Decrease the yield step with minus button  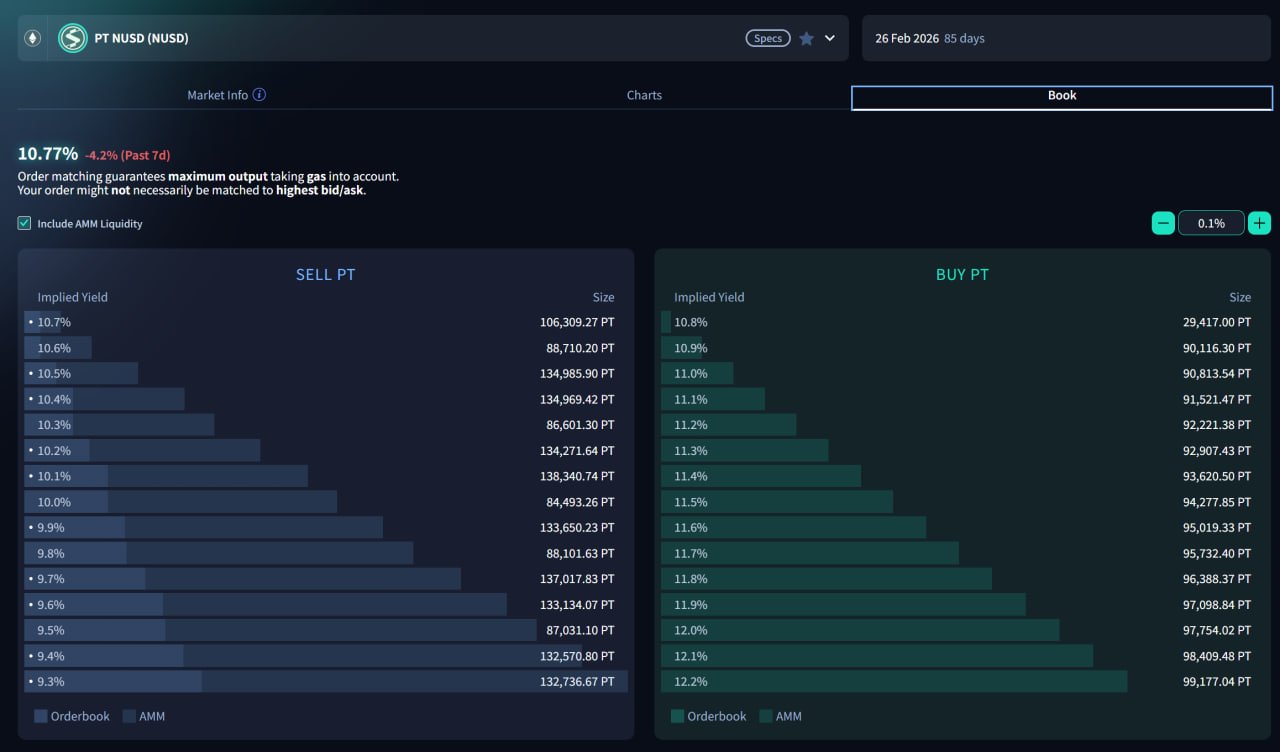click(1163, 223)
